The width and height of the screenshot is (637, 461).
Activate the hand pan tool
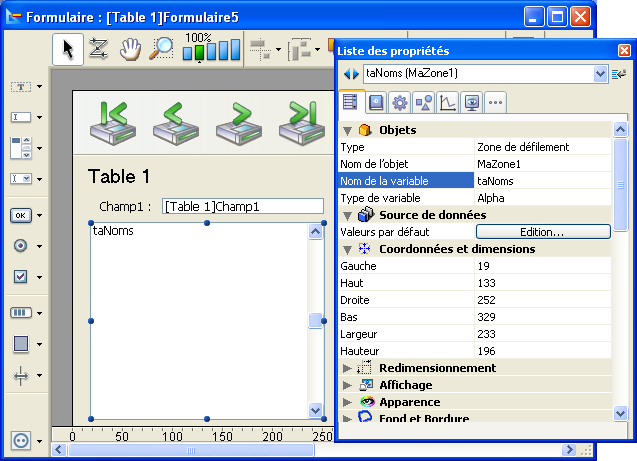(x=130, y=49)
